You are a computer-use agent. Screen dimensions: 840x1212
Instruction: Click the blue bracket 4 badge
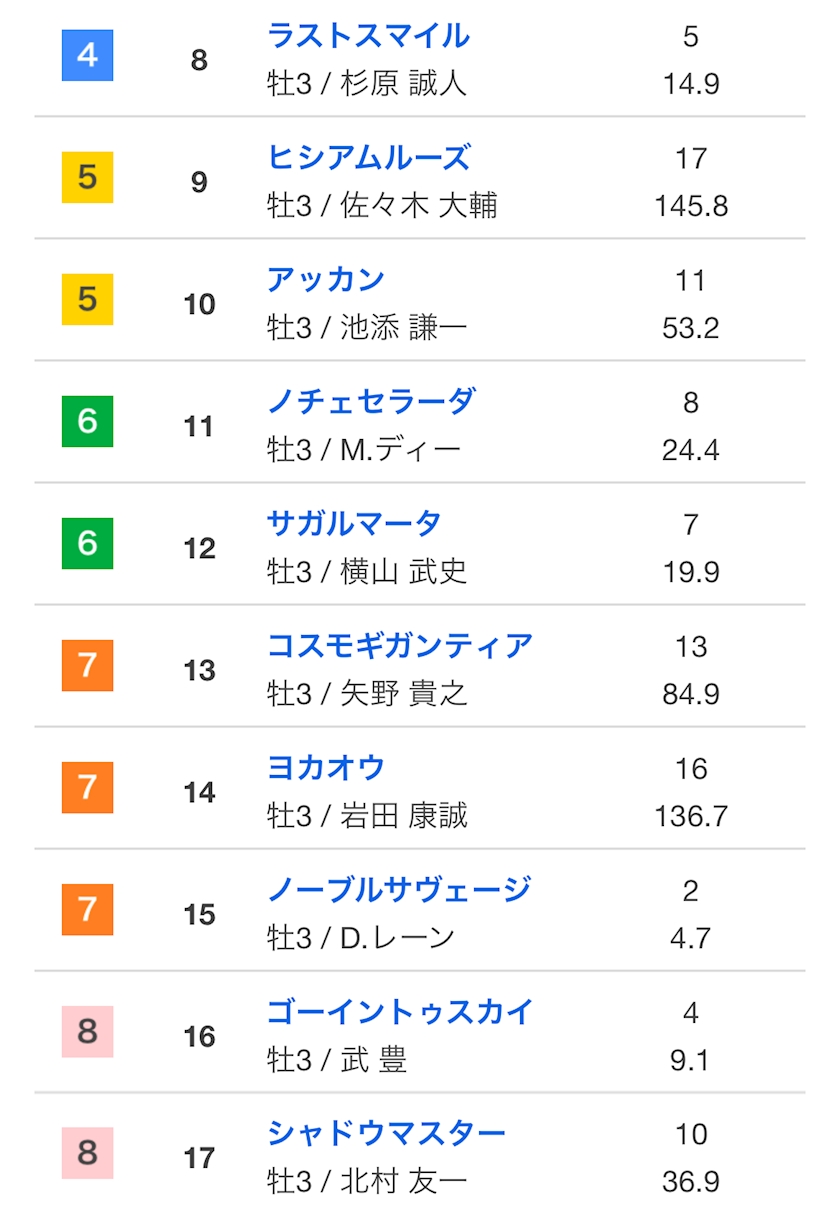(x=88, y=55)
